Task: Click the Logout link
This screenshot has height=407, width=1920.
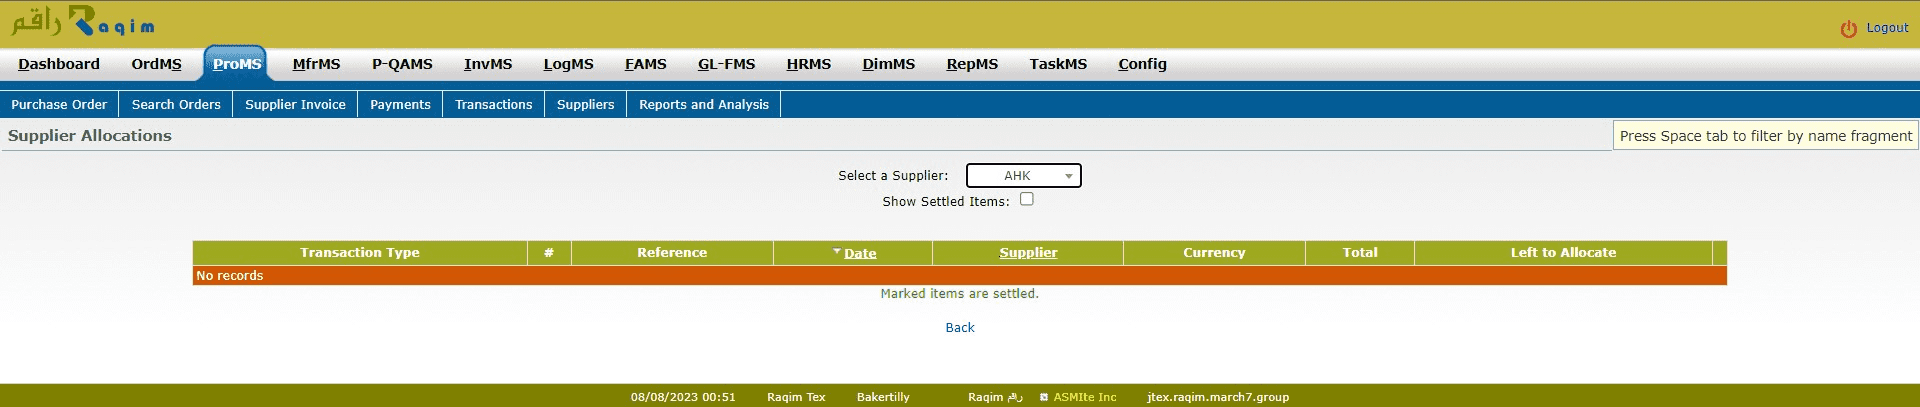Action: coord(1887,28)
